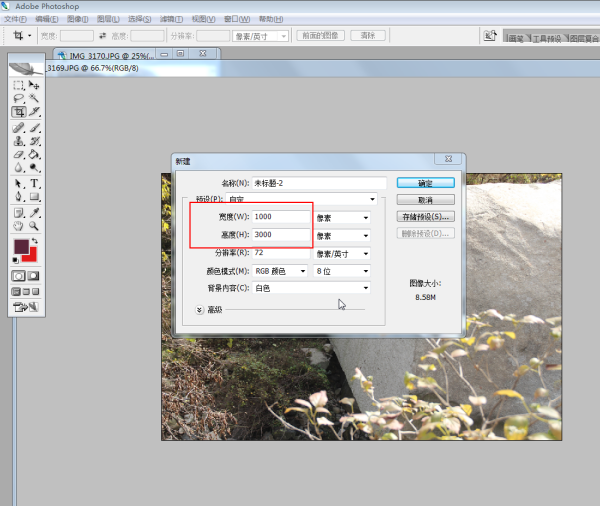The width and height of the screenshot is (600, 506).
Task: Select the Path Selection tool
Action: coord(19,183)
